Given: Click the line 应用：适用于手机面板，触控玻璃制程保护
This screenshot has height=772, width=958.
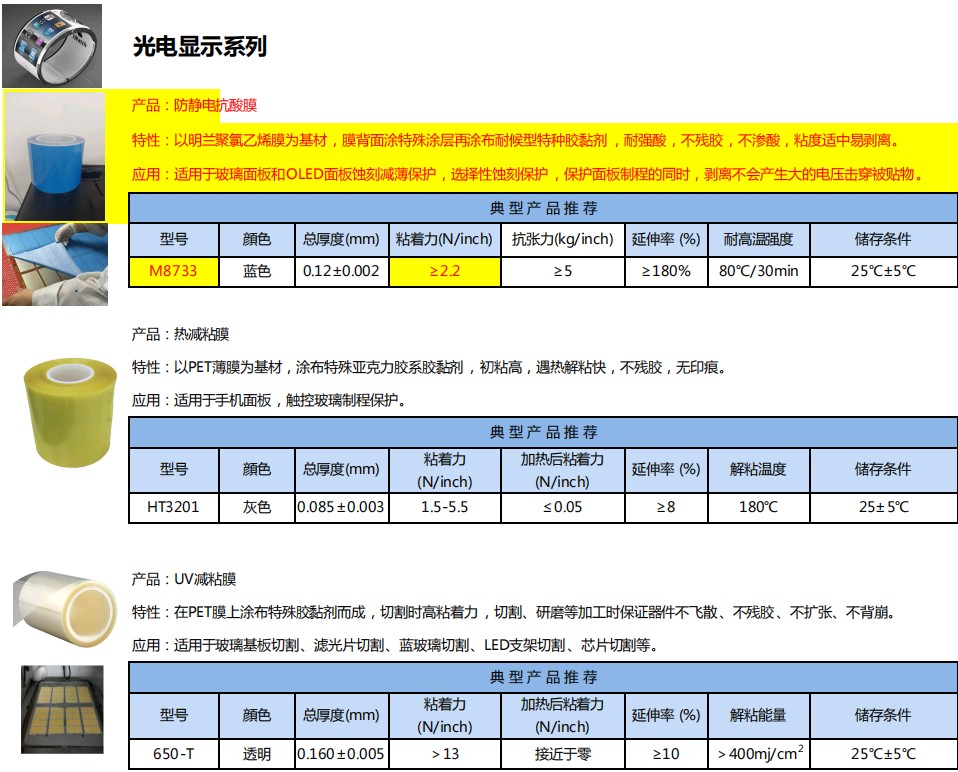Looking at the screenshot, I should [269, 400].
